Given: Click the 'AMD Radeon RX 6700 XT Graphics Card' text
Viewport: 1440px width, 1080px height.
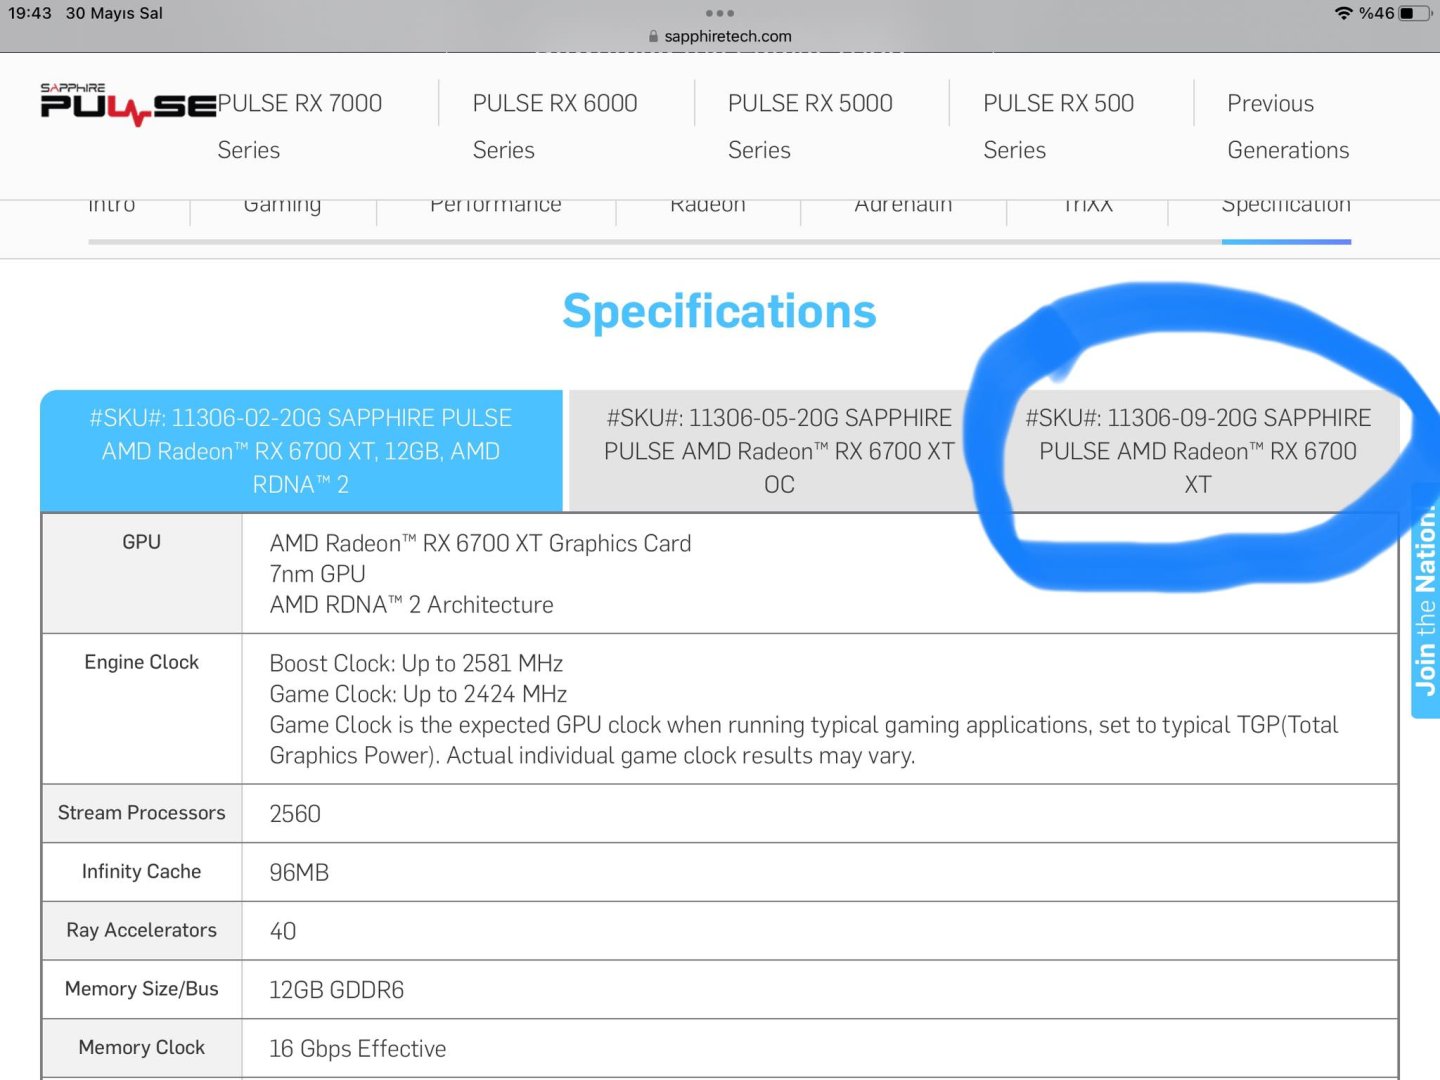Looking at the screenshot, I should point(480,543).
